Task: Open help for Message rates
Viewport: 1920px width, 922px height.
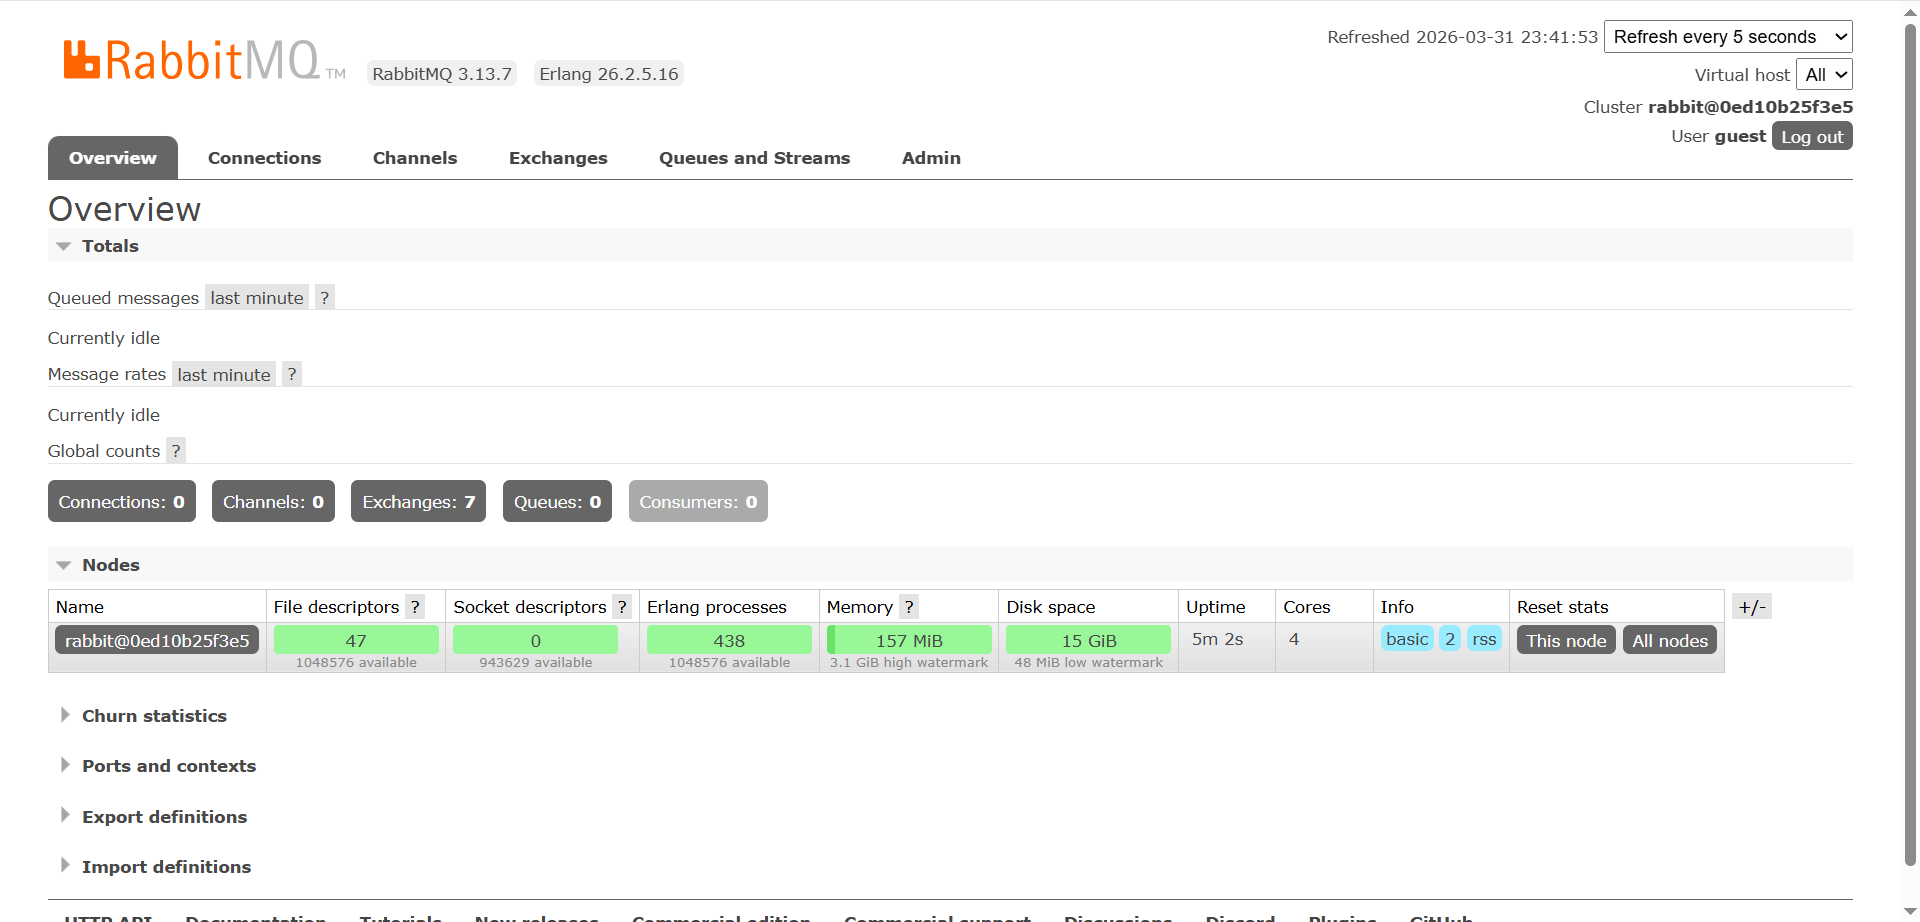Action: click(291, 375)
